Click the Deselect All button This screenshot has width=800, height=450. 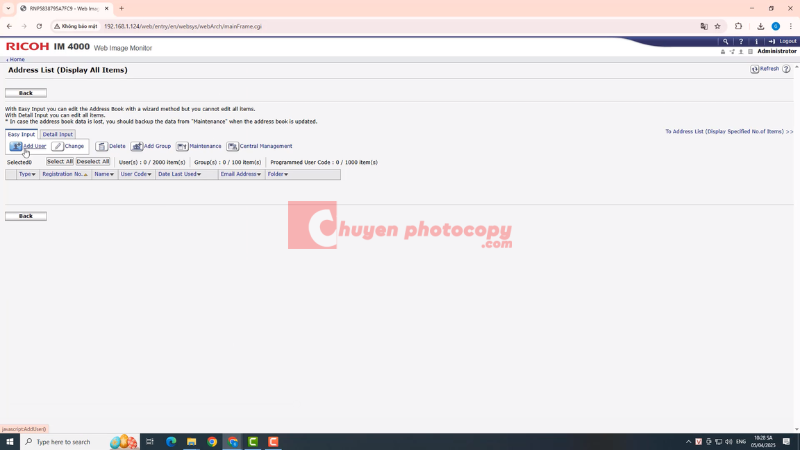click(x=93, y=162)
